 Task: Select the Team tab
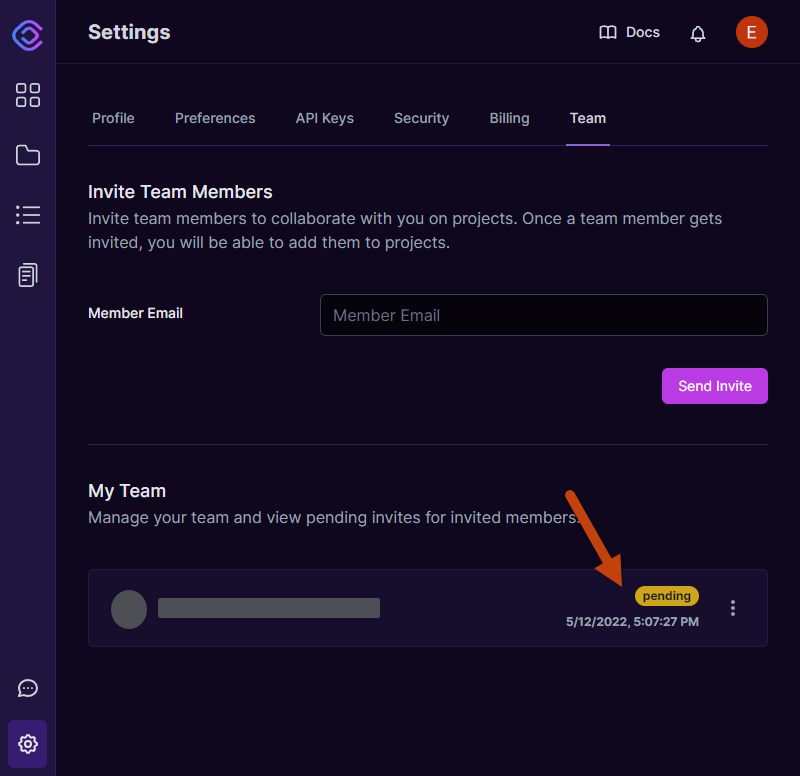coord(588,118)
